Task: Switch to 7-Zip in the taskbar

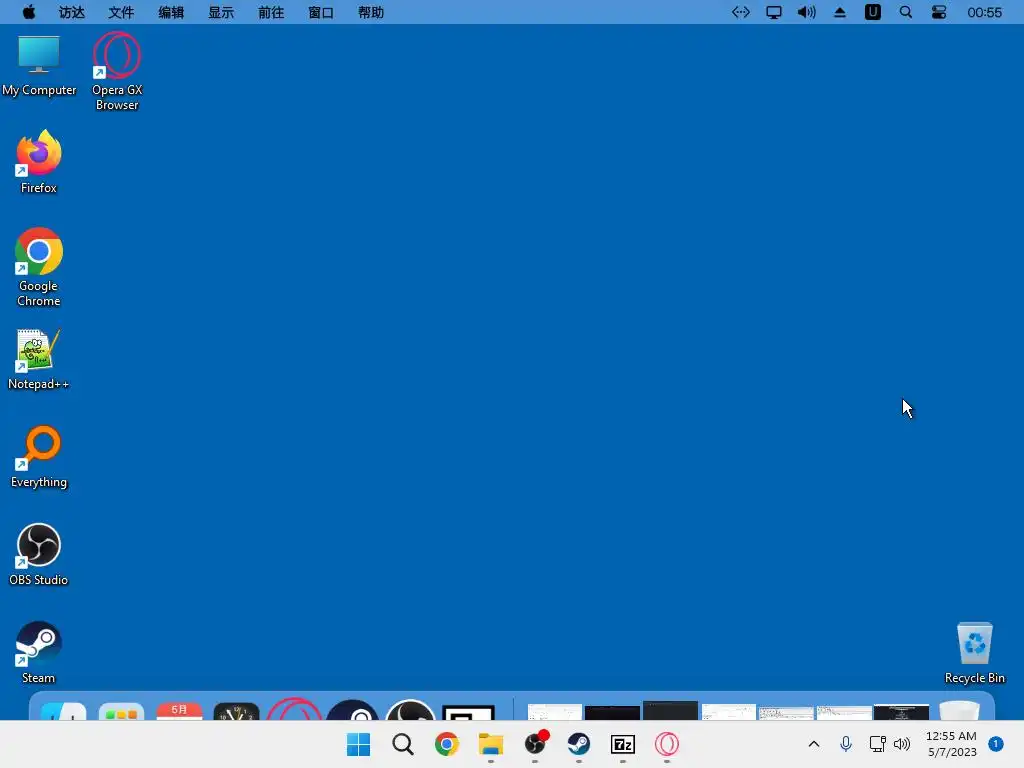Action: pos(622,744)
